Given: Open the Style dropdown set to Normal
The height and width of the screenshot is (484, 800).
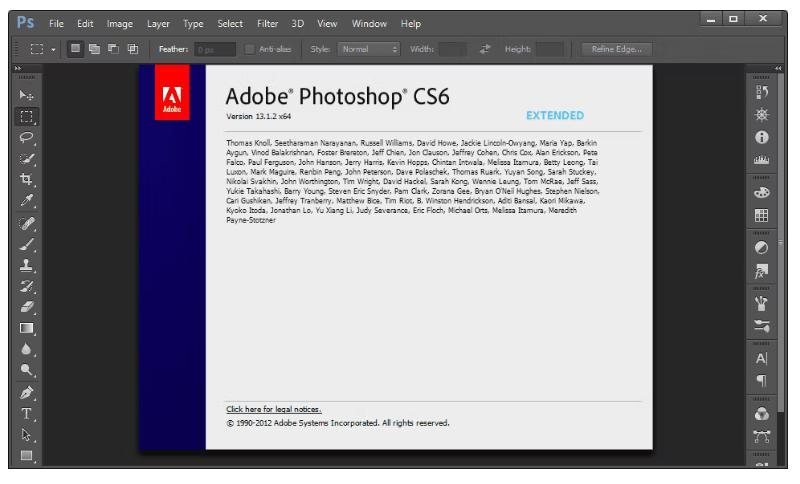Looking at the screenshot, I should click(x=369, y=48).
